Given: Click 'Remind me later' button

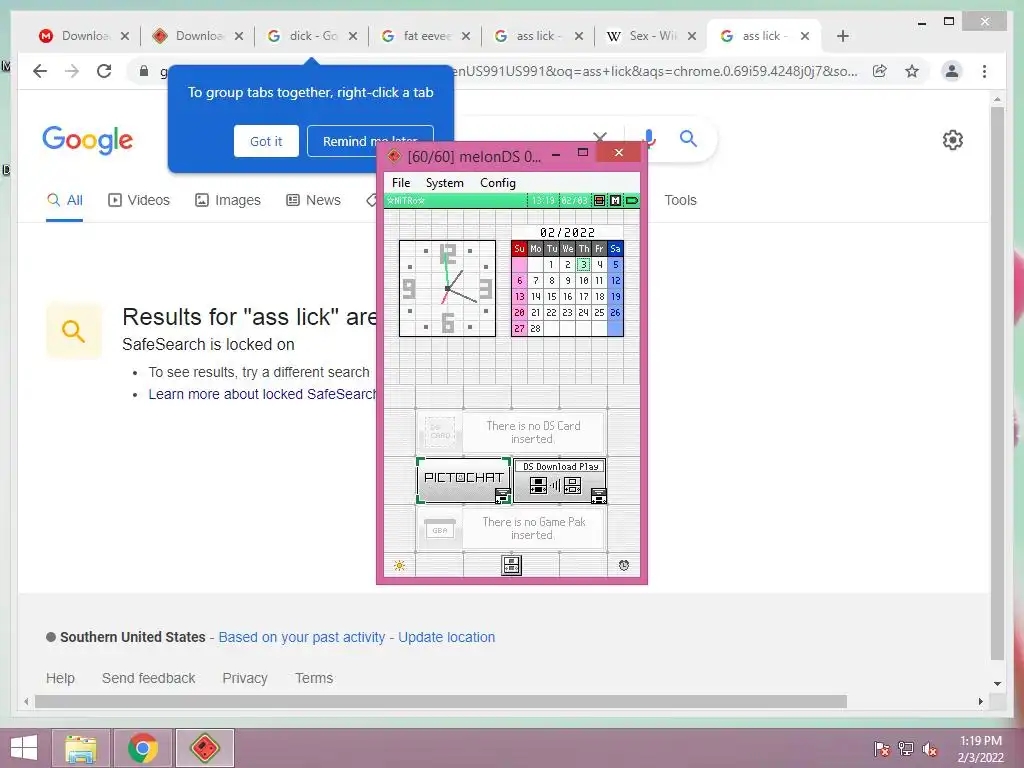Looking at the screenshot, I should (x=370, y=141).
